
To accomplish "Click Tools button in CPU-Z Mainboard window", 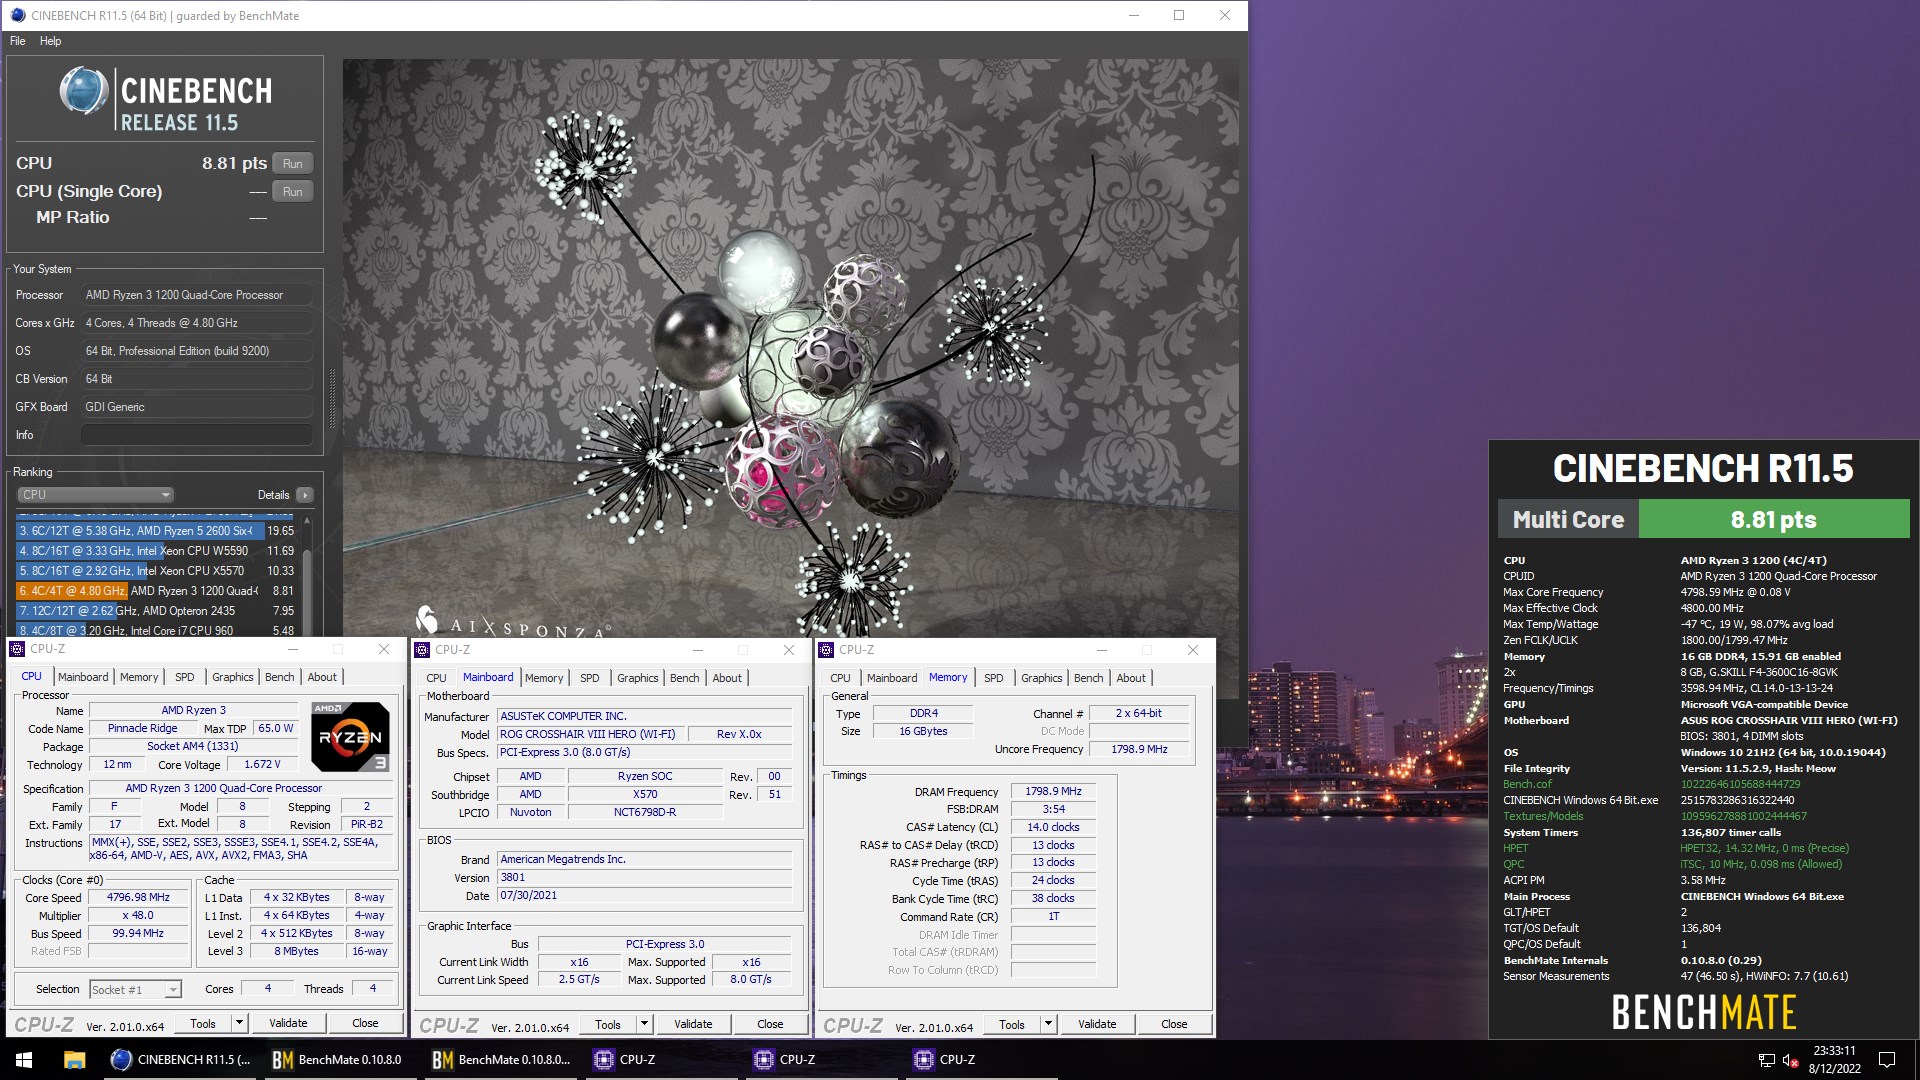I will [608, 1024].
